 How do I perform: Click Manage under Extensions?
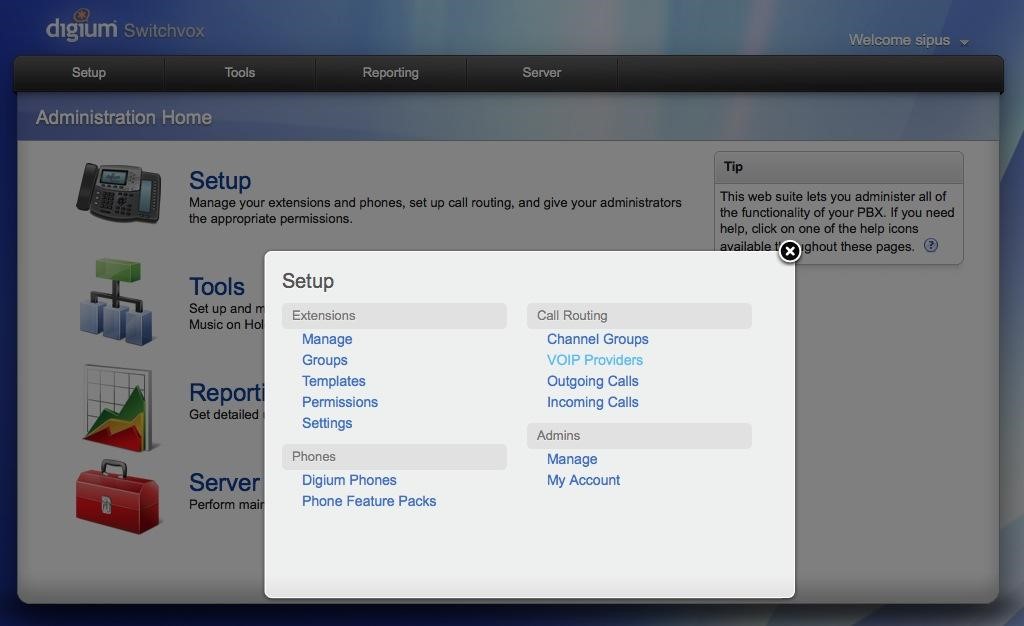327,339
